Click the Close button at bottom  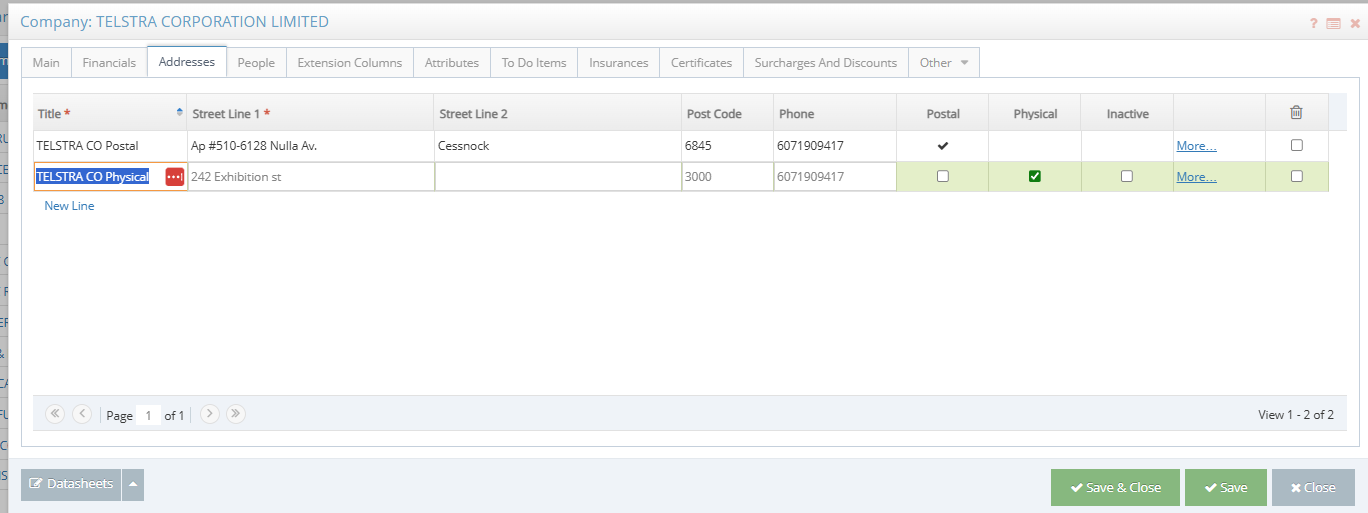(1313, 487)
